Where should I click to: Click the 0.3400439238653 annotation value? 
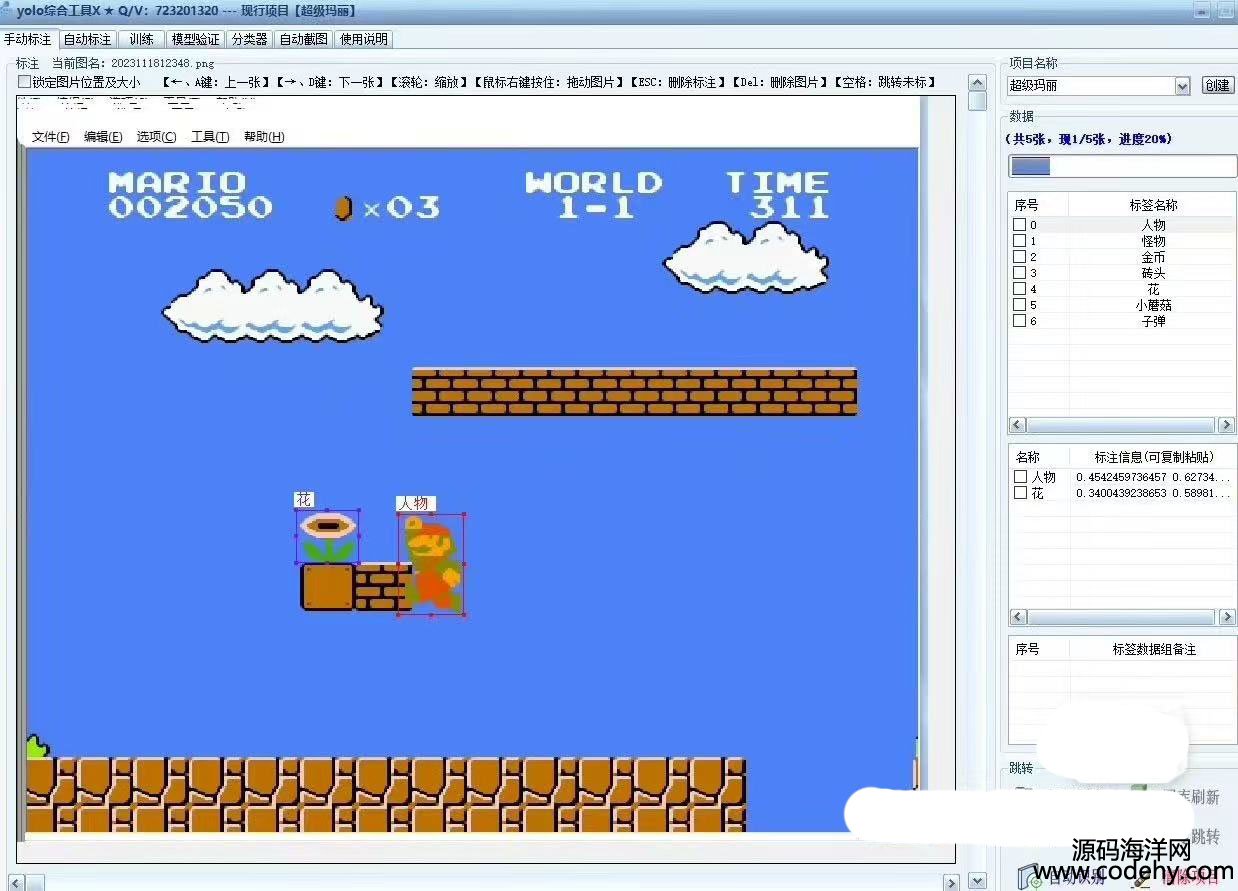[1121, 493]
